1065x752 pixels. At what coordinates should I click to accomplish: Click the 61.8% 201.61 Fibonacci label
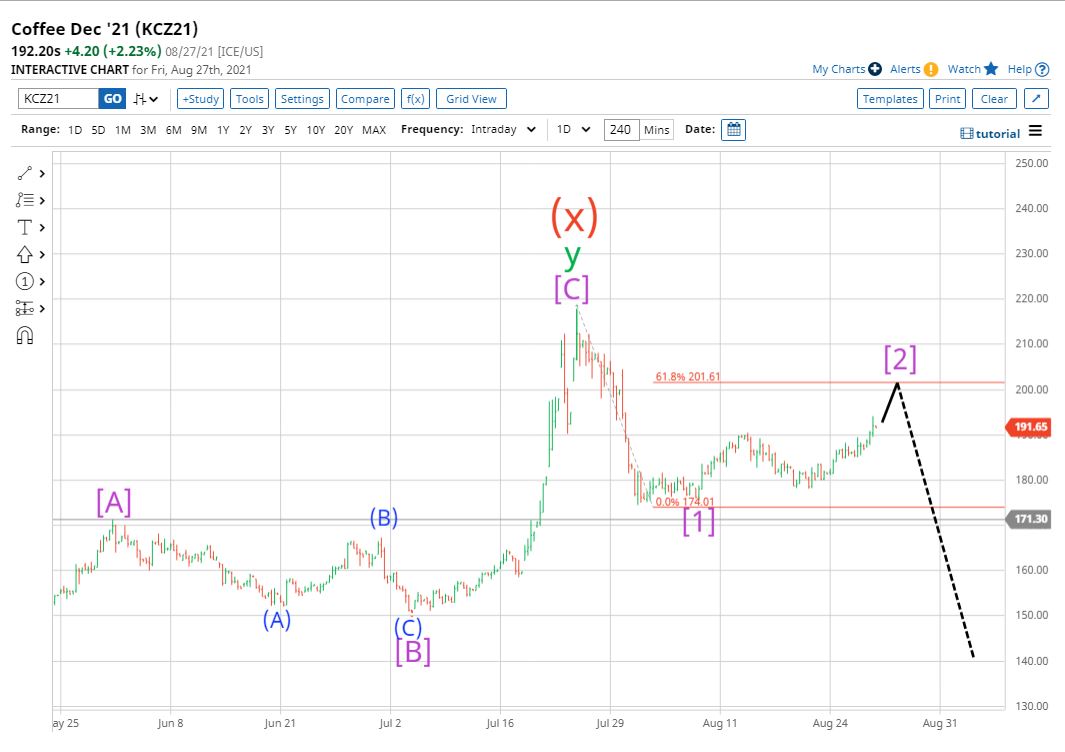(x=687, y=376)
